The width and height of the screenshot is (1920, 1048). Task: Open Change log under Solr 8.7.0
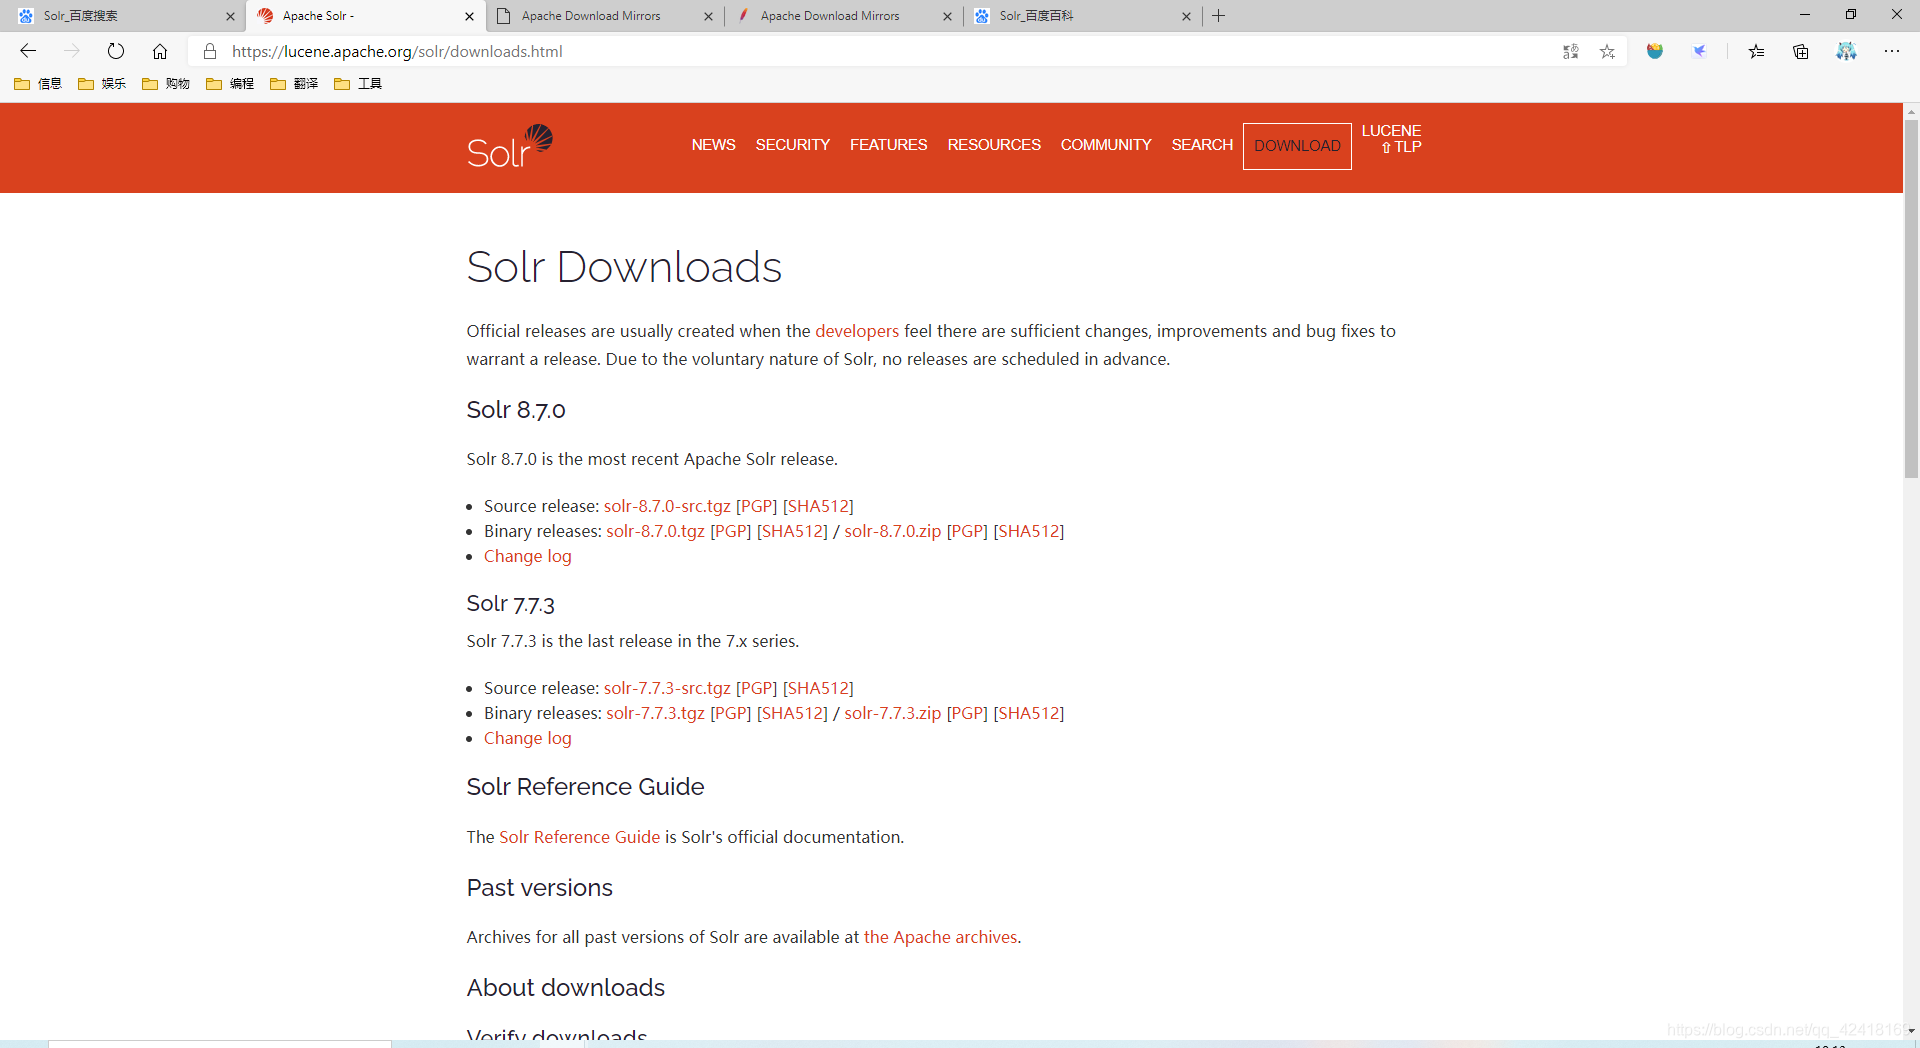point(528,556)
